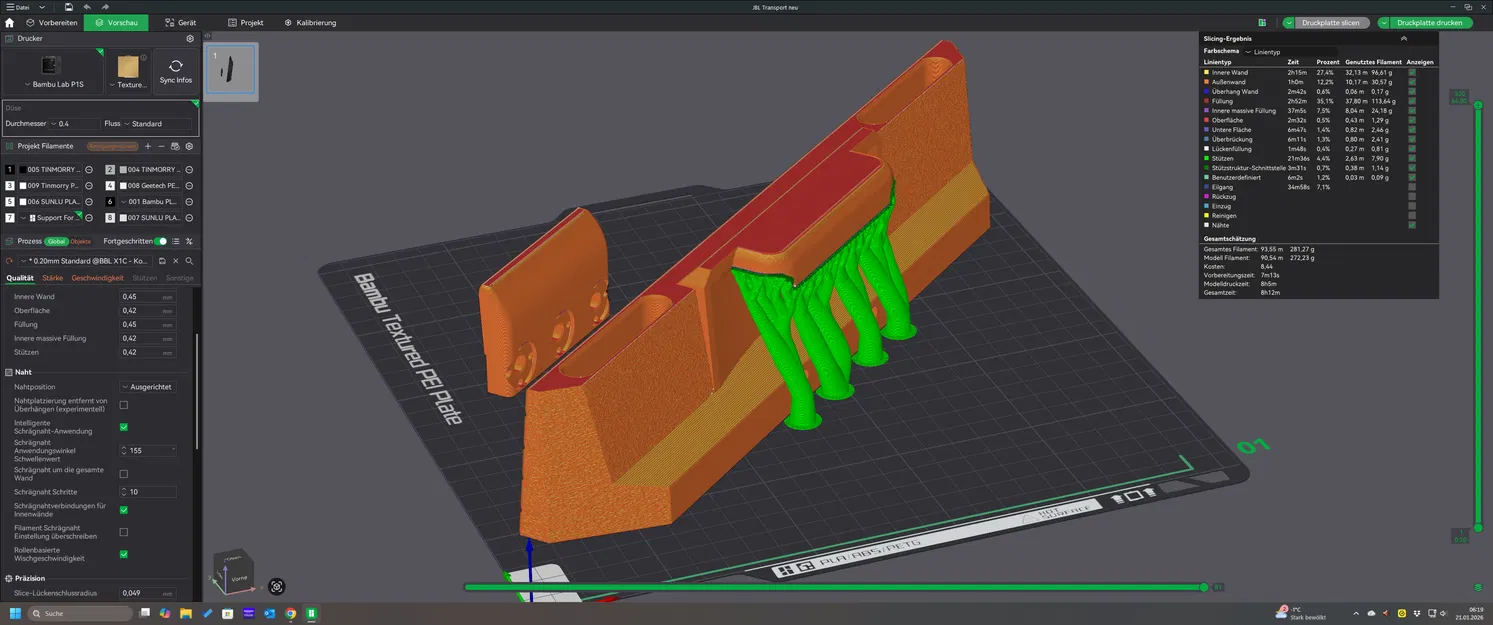Save the project with the disk icon
The height and width of the screenshot is (625, 1493).
(x=69, y=7)
